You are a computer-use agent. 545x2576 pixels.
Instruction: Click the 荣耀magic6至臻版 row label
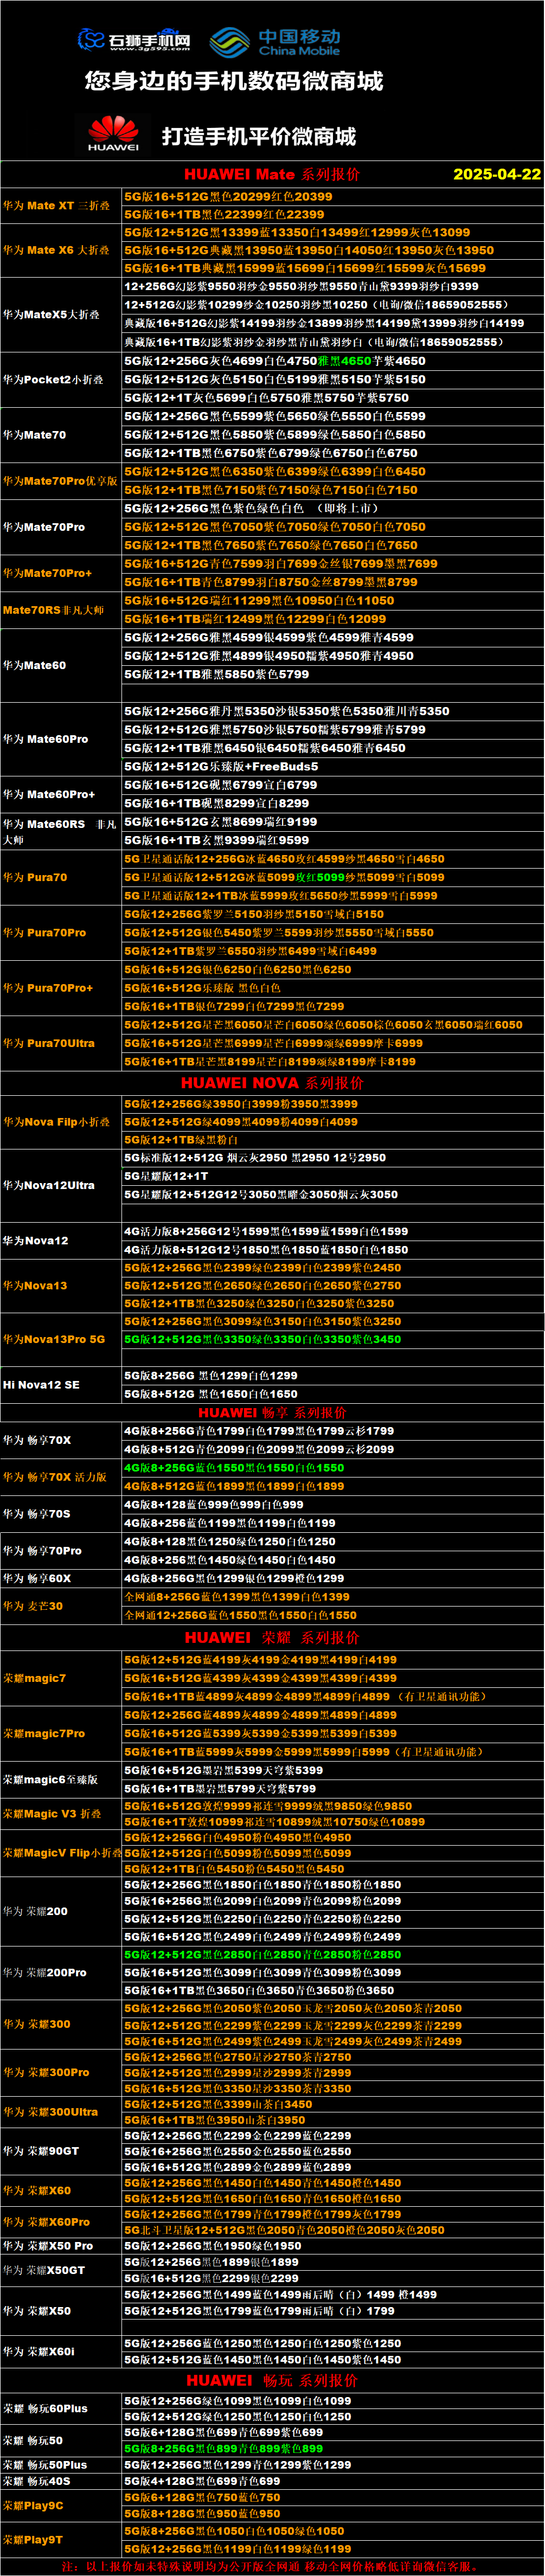50,1780
